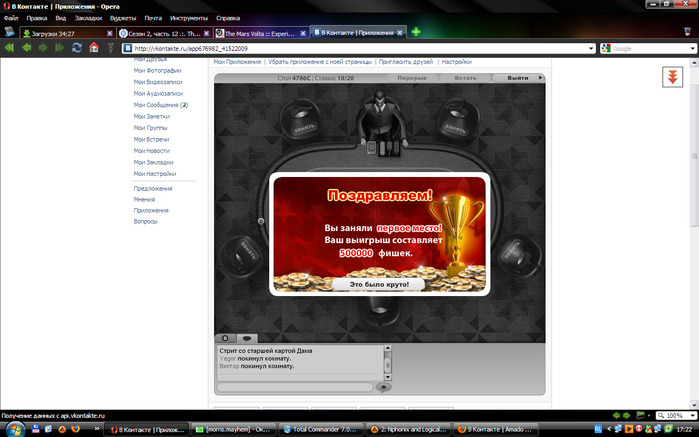Open the Файл menu
The width and height of the screenshot is (699, 437).
click(11, 18)
